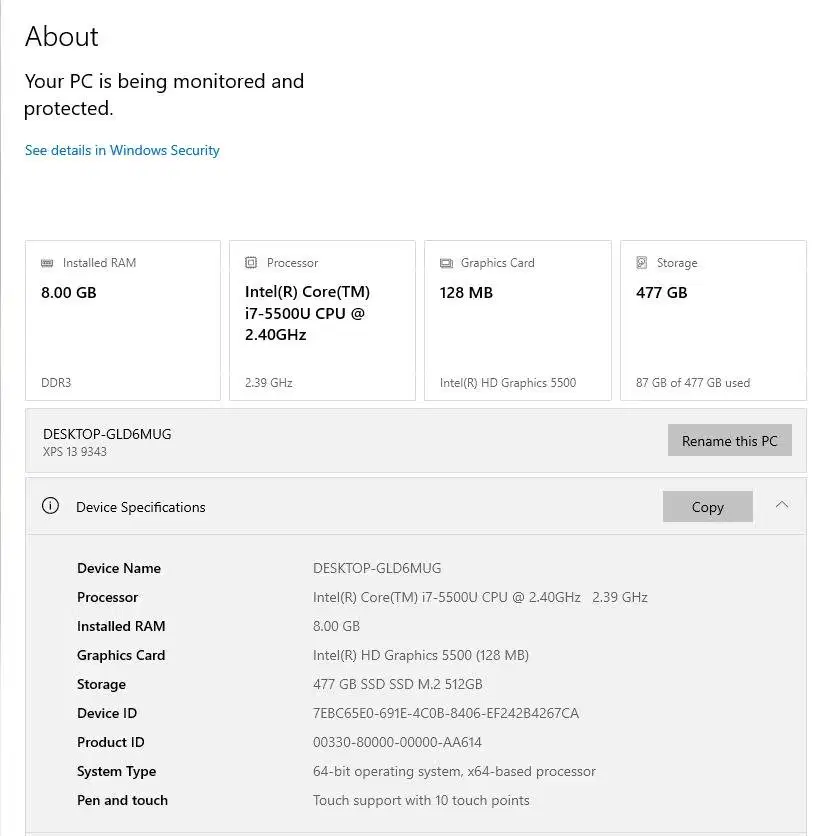Click the info icon beside Device Specifications
This screenshot has width=836, height=836.
pyautogui.click(x=50, y=505)
